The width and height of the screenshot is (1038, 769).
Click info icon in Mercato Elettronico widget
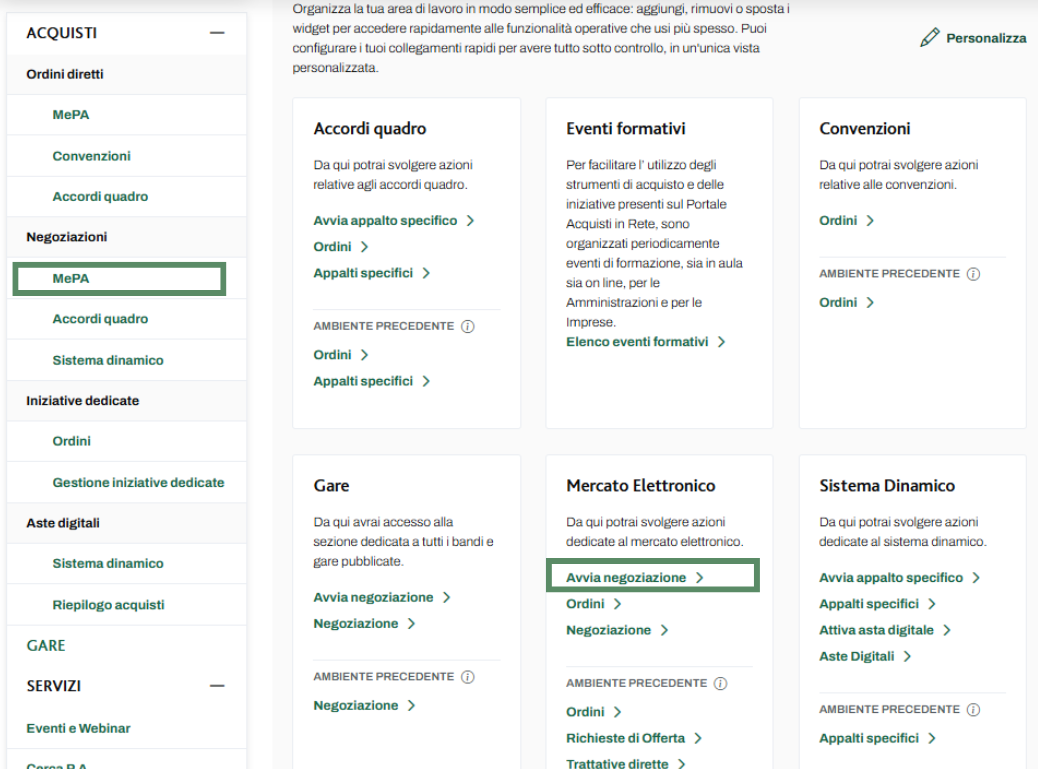(x=720, y=684)
